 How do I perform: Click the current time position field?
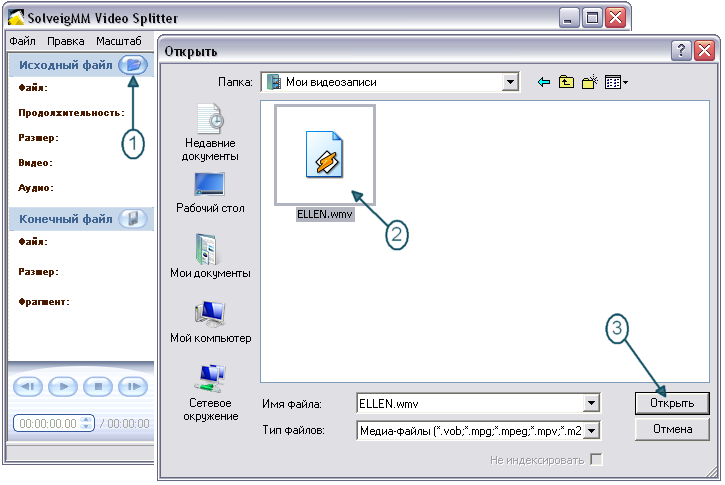click(48, 424)
